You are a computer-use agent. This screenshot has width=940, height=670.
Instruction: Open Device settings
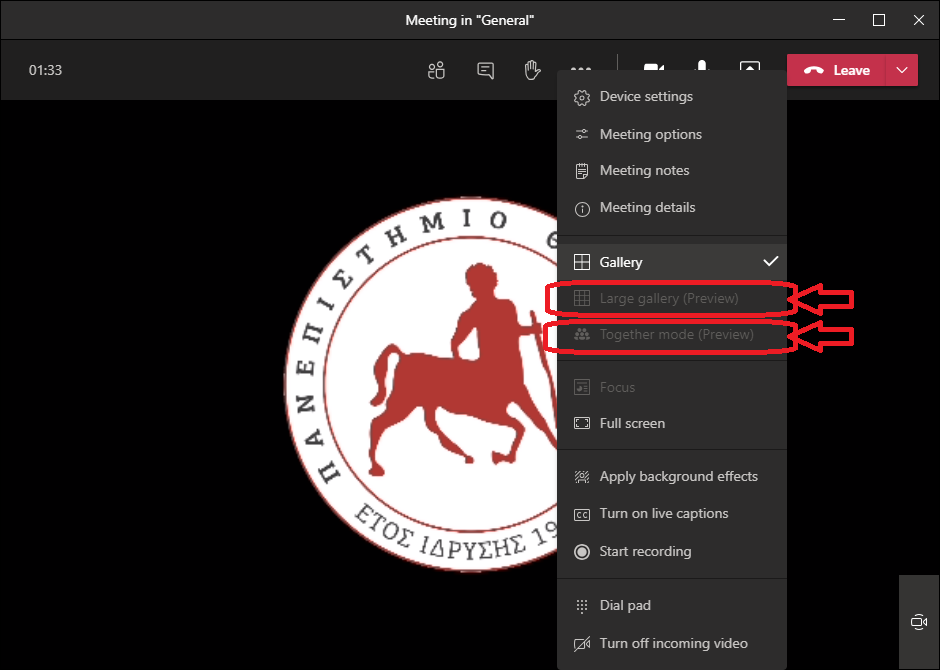point(672,96)
